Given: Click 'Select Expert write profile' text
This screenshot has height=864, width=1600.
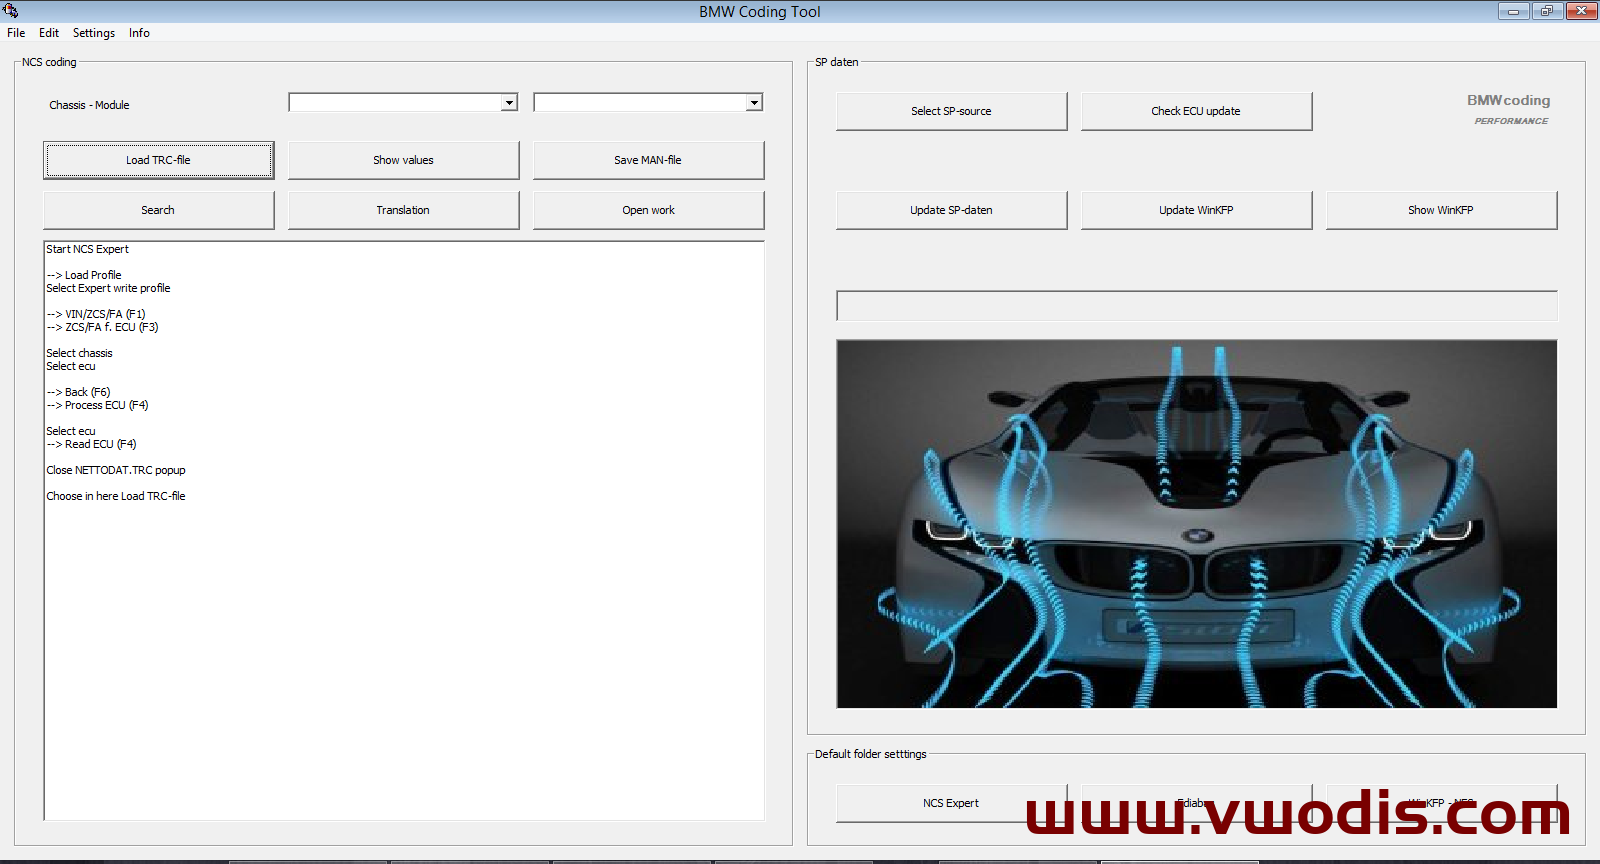Looking at the screenshot, I should coord(108,288).
